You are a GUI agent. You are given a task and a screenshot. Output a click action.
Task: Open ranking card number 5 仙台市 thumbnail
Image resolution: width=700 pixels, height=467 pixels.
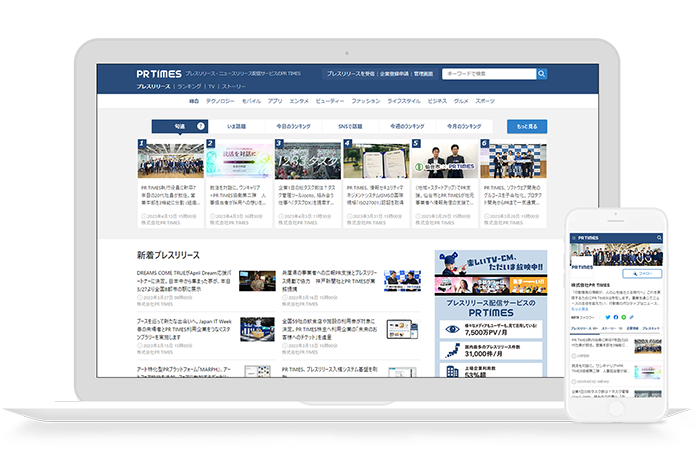coord(445,160)
